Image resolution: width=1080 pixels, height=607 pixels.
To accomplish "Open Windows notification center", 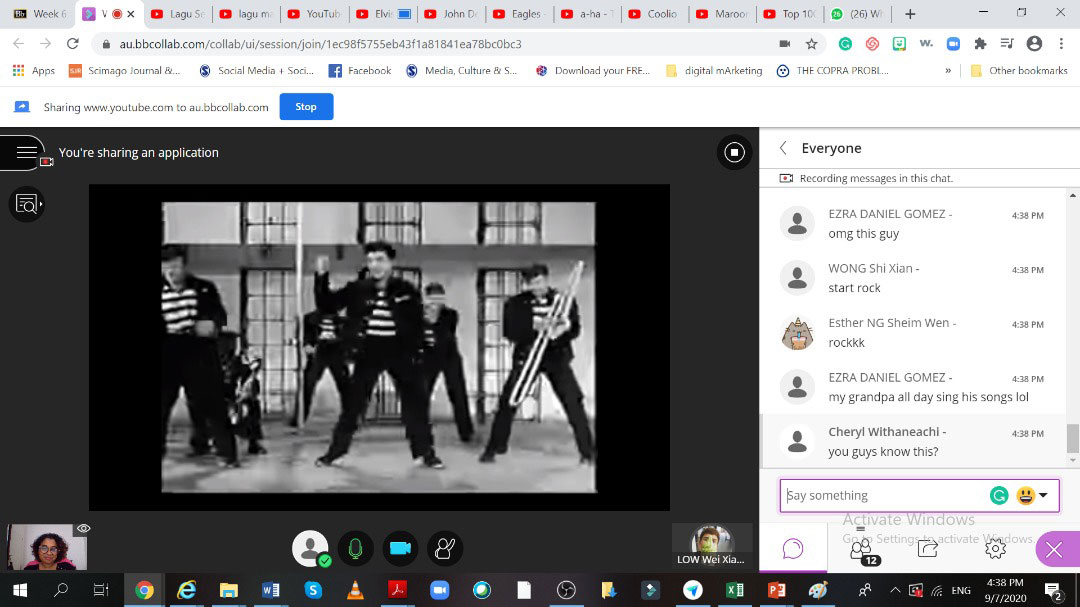I will 1052,590.
